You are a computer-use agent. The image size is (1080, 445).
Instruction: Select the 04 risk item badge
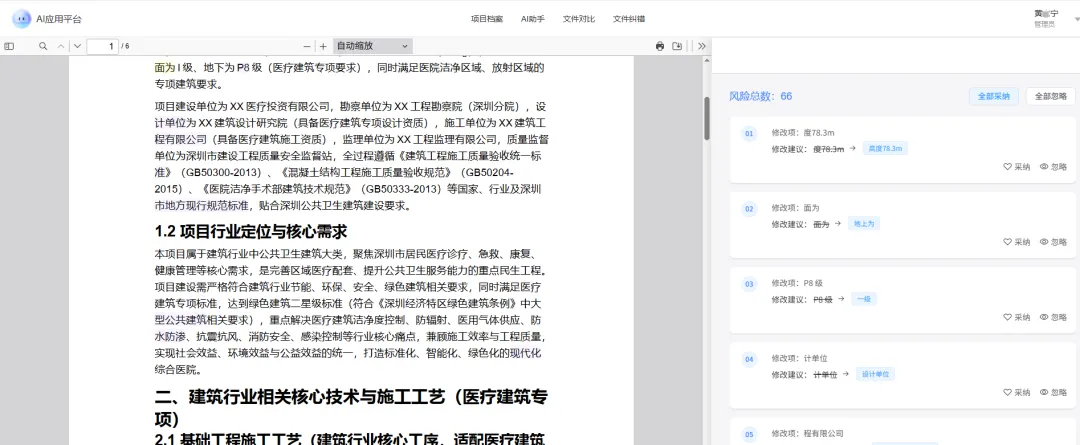coord(749,359)
